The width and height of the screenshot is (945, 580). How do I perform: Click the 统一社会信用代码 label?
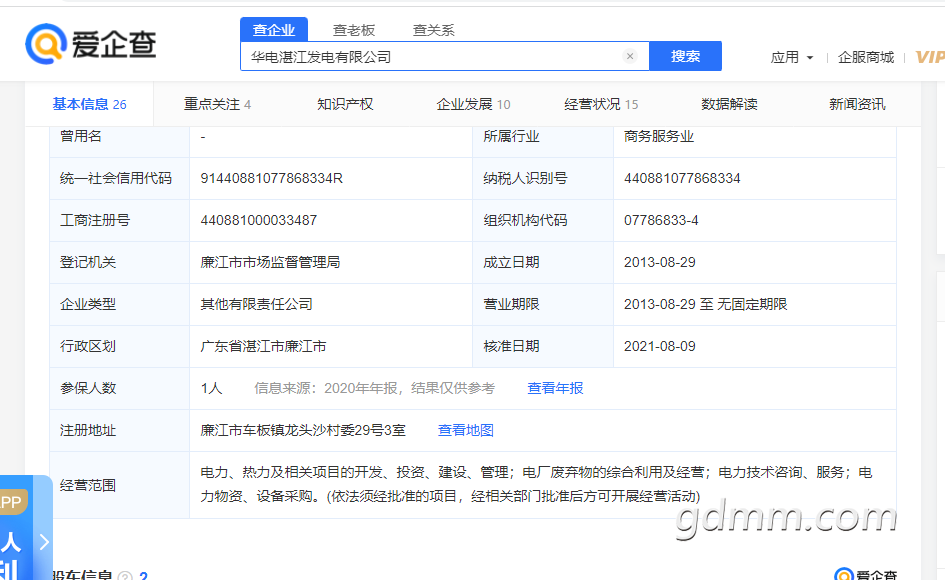click(116, 178)
